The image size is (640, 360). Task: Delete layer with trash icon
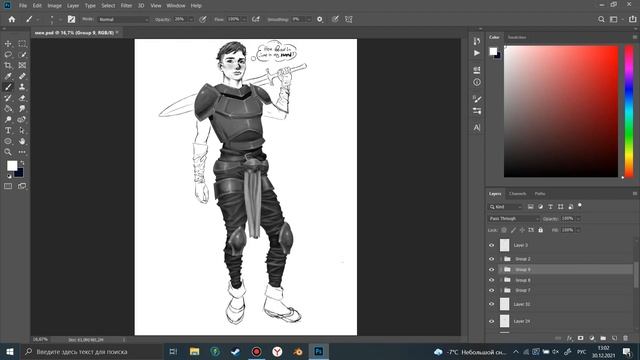point(625,338)
